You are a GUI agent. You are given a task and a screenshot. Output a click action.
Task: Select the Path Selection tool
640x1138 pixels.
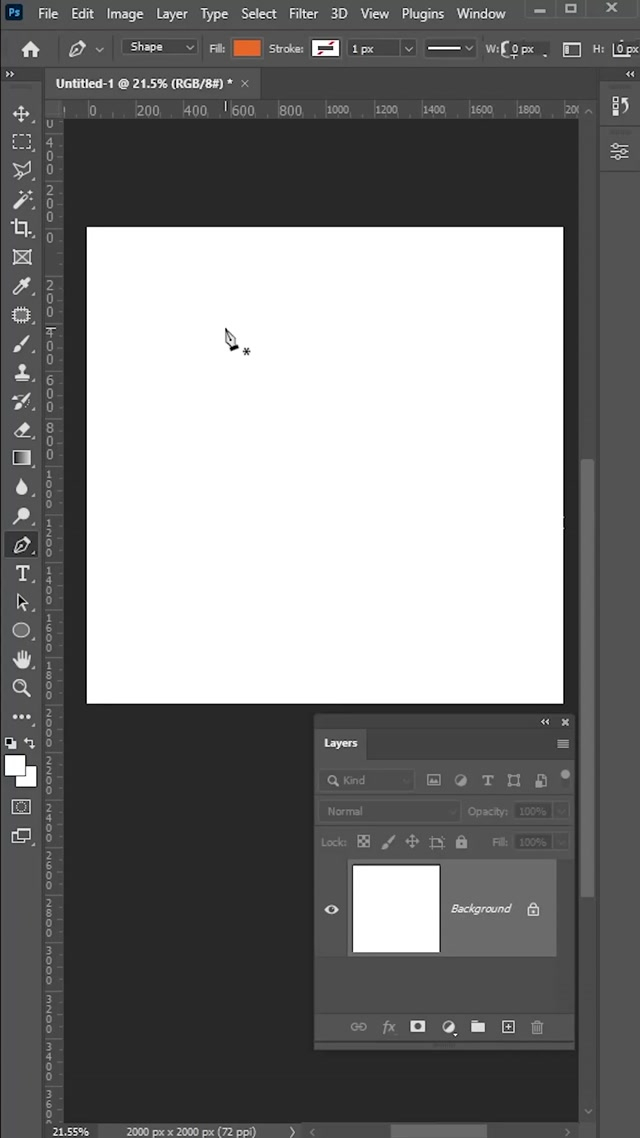pyautogui.click(x=22, y=602)
